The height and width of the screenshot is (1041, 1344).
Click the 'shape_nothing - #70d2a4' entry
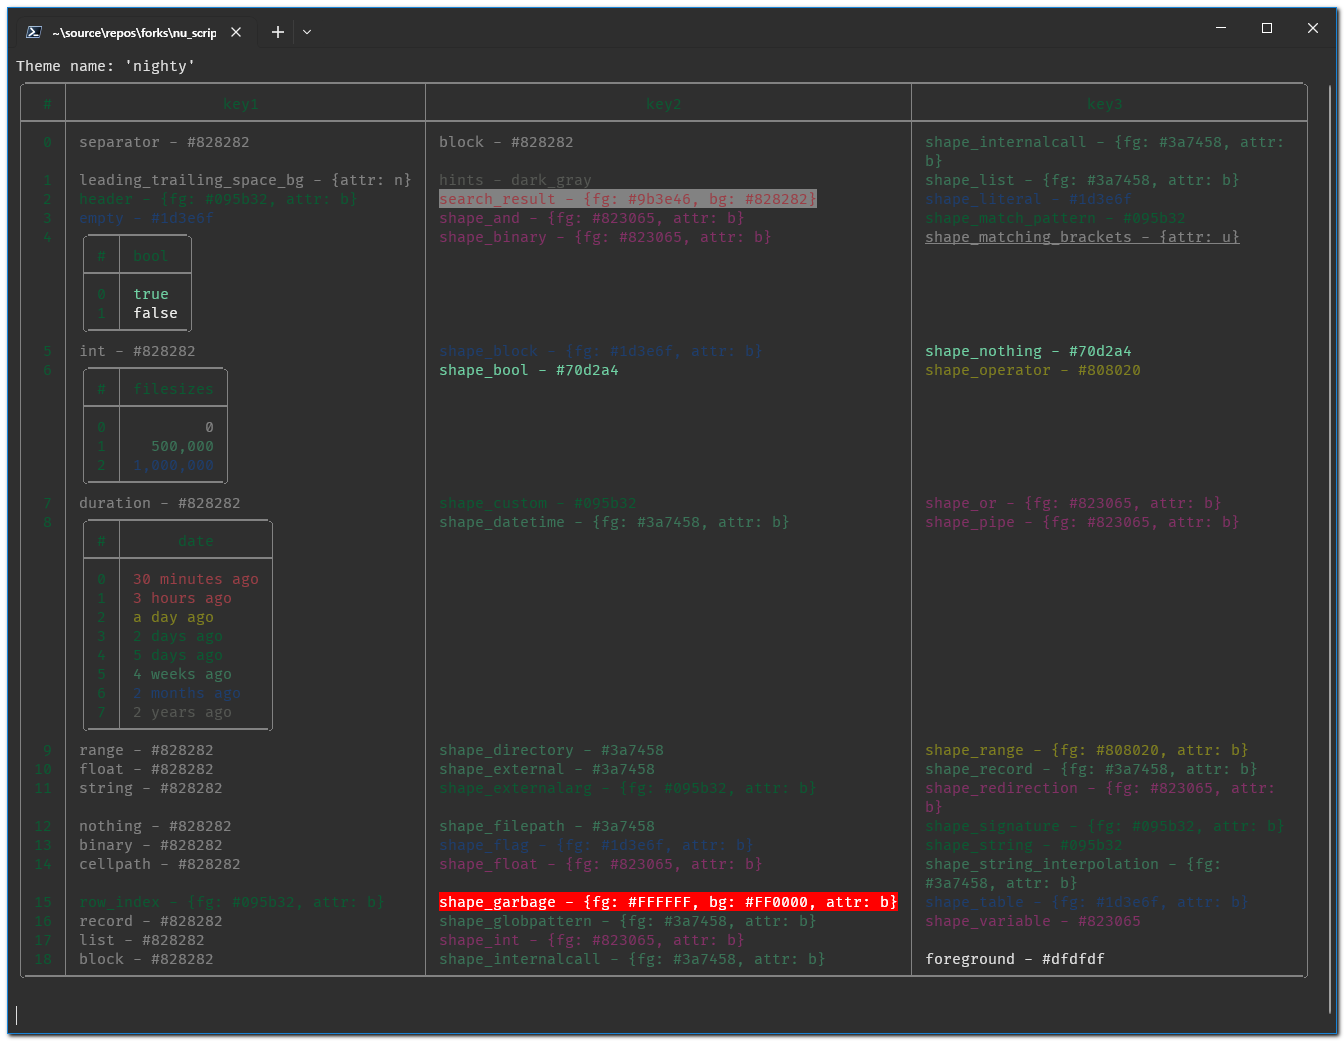(1028, 351)
